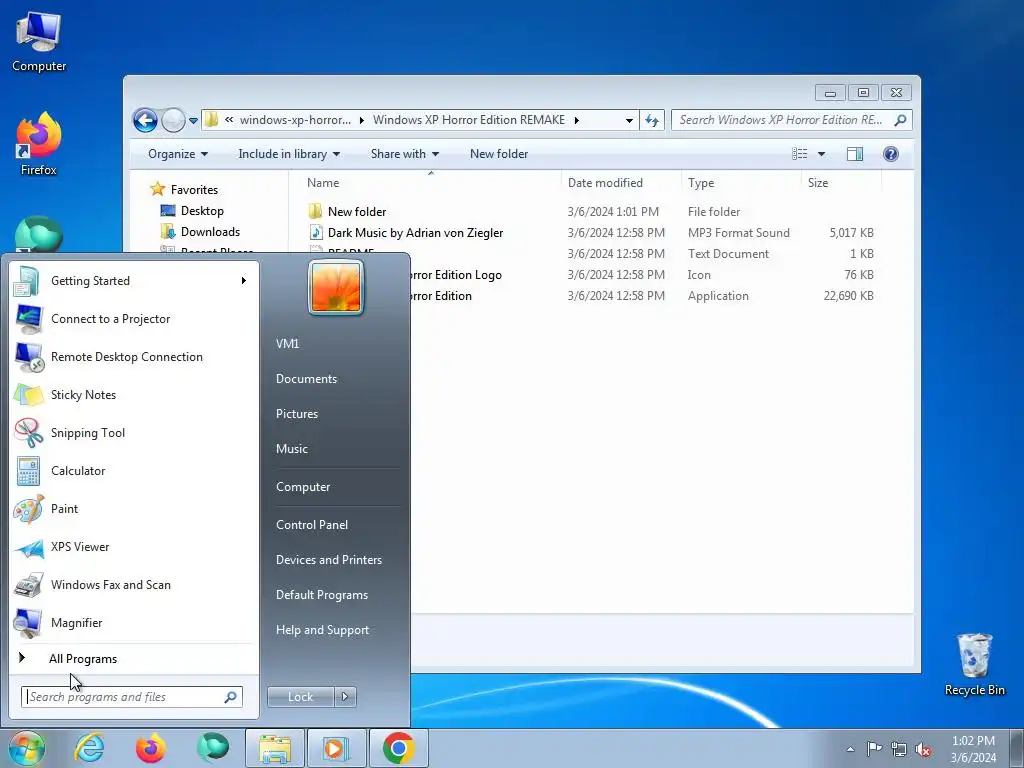Launch Sticky Notes
This screenshot has width=1024, height=768.
(x=134, y=394)
